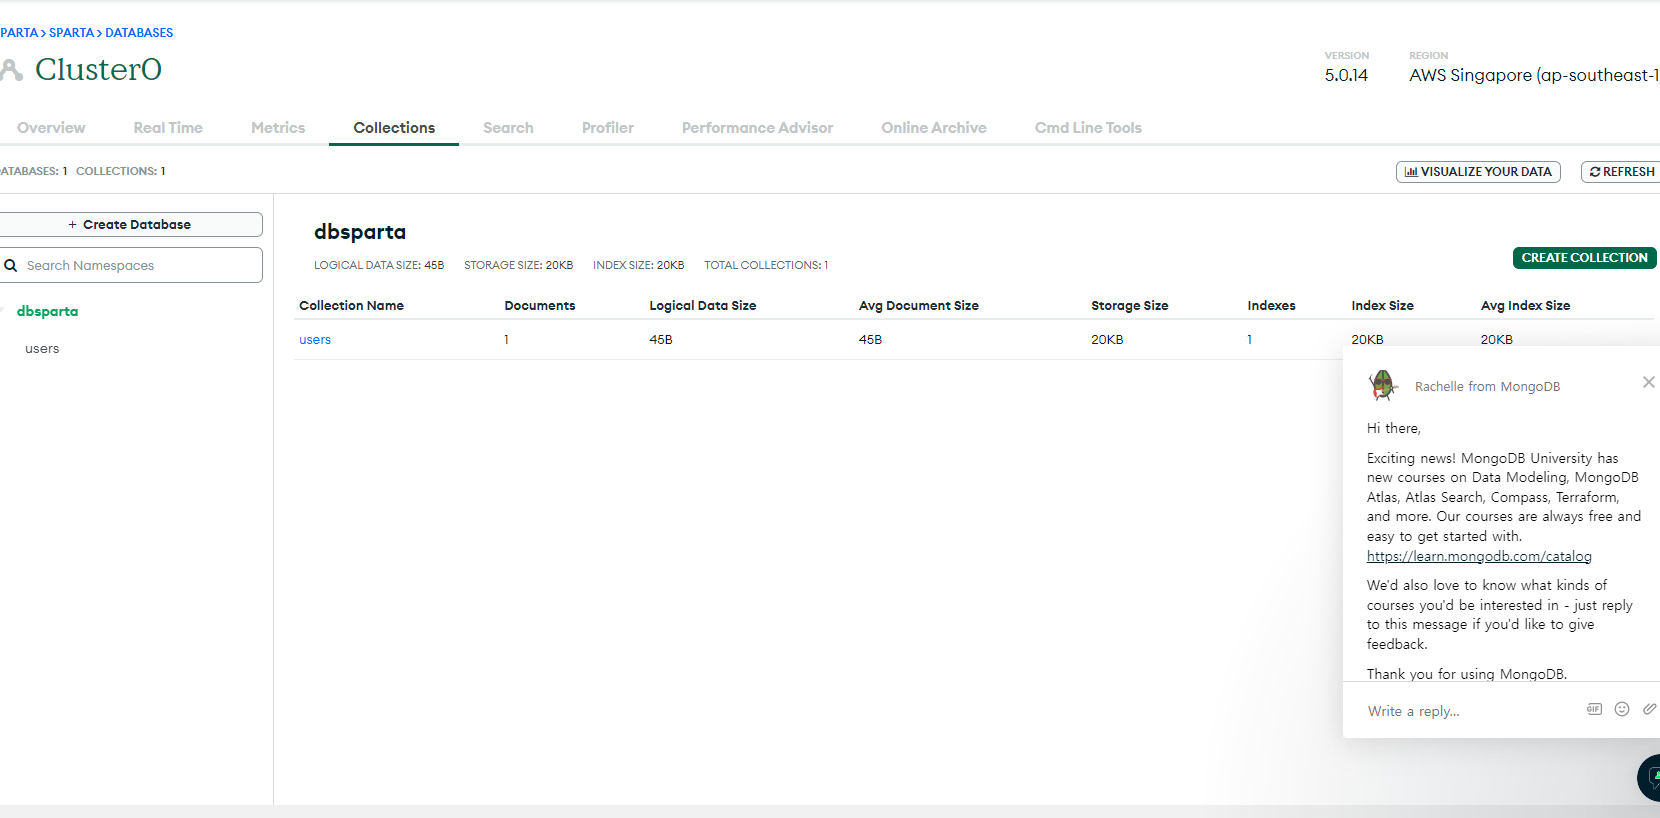The width and height of the screenshot is (1660, 818).
Task: Switch to the Overview tab
Action: pyautogui.click(x=51, y=128)
